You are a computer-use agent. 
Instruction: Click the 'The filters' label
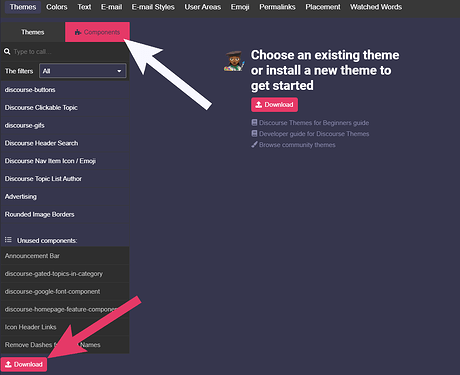[x=19, y=71]
